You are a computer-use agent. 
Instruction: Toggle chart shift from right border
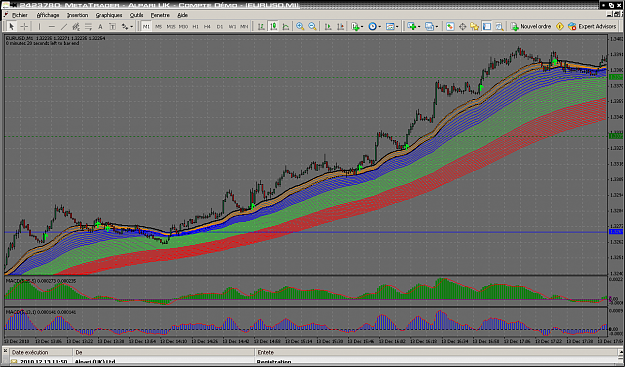[340, 27]
